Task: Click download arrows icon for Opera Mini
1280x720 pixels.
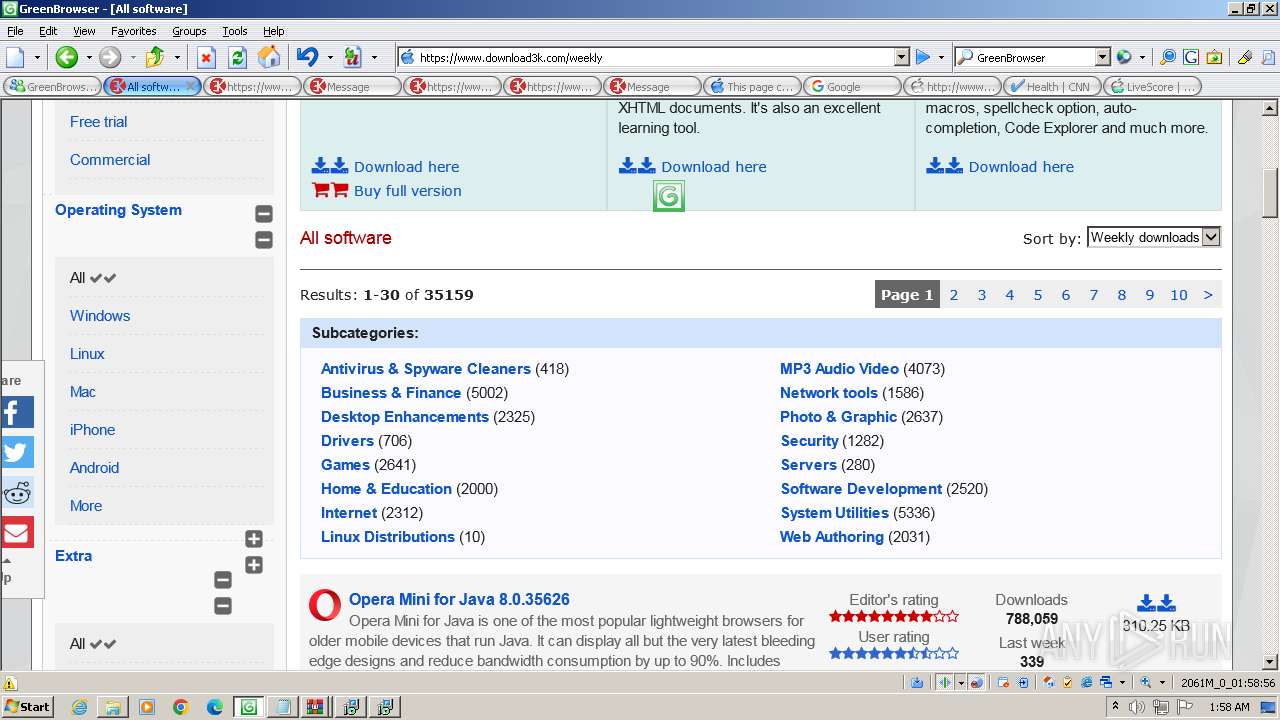Action: 1156,603
